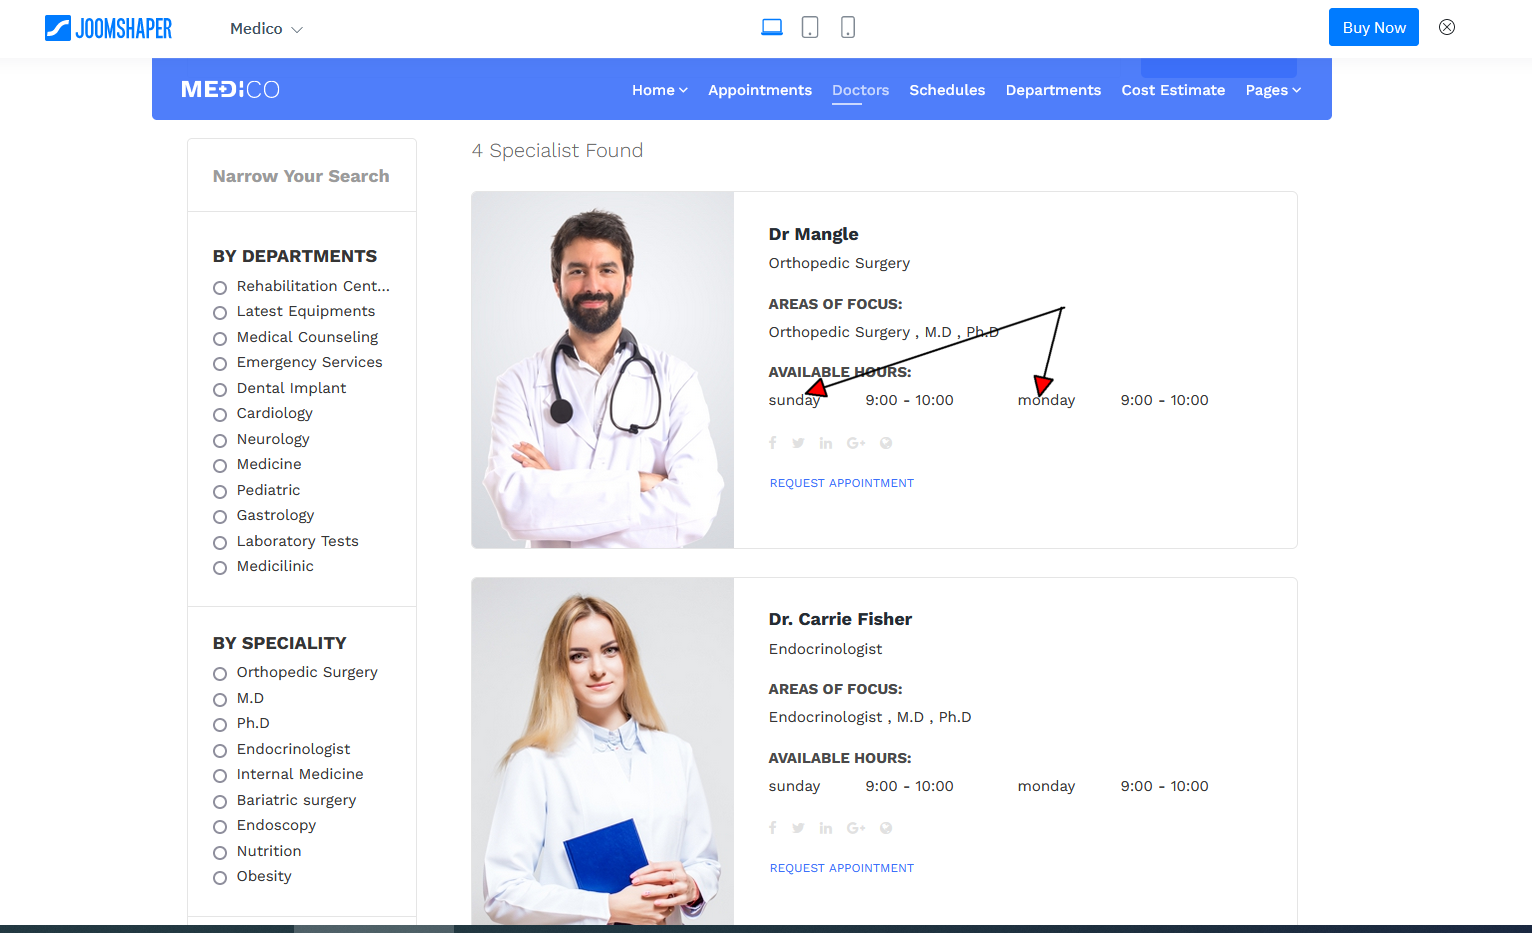Go to the Appointments menu item

coord(759,90)
